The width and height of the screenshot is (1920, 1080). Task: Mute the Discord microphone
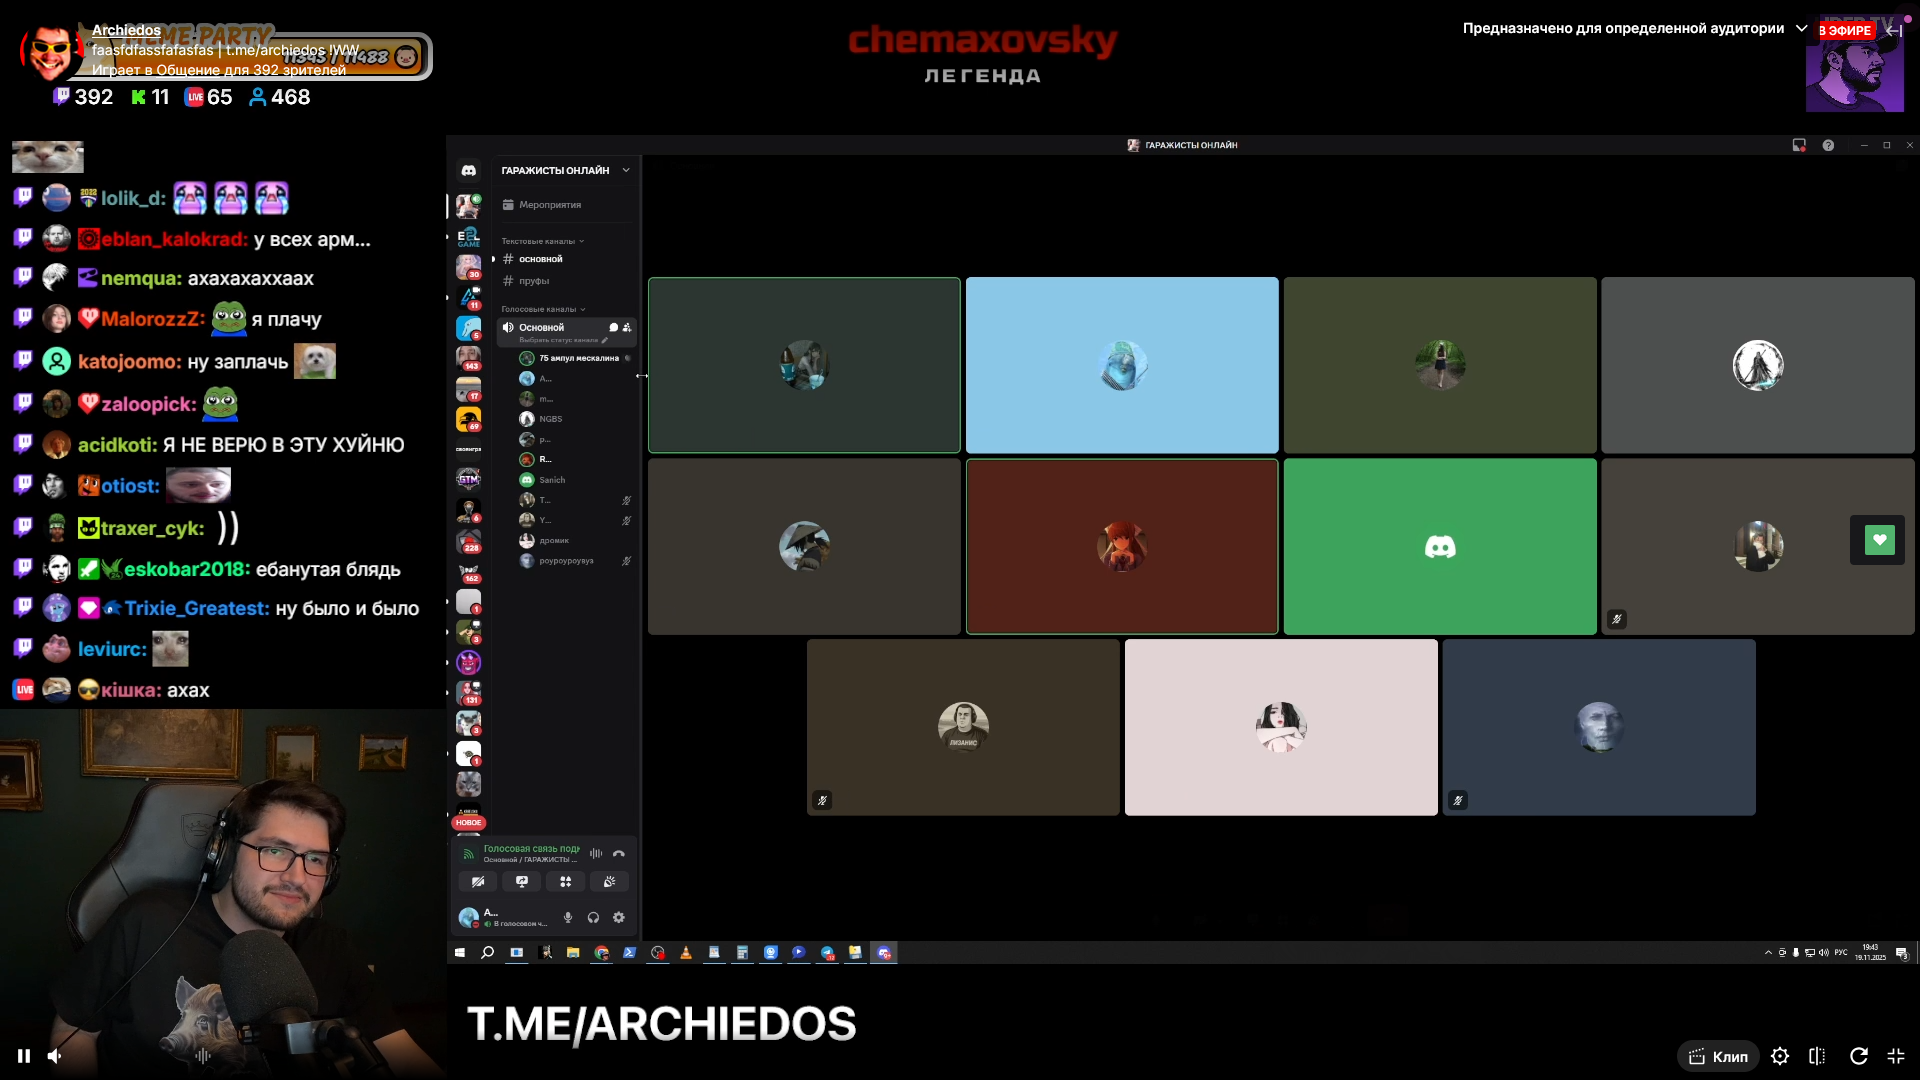tap(568, 918)
